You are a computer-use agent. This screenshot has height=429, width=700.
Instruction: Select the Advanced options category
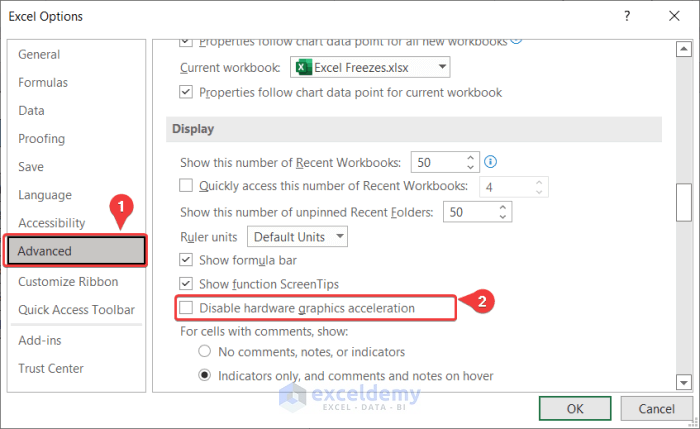(x=76, y=251)
